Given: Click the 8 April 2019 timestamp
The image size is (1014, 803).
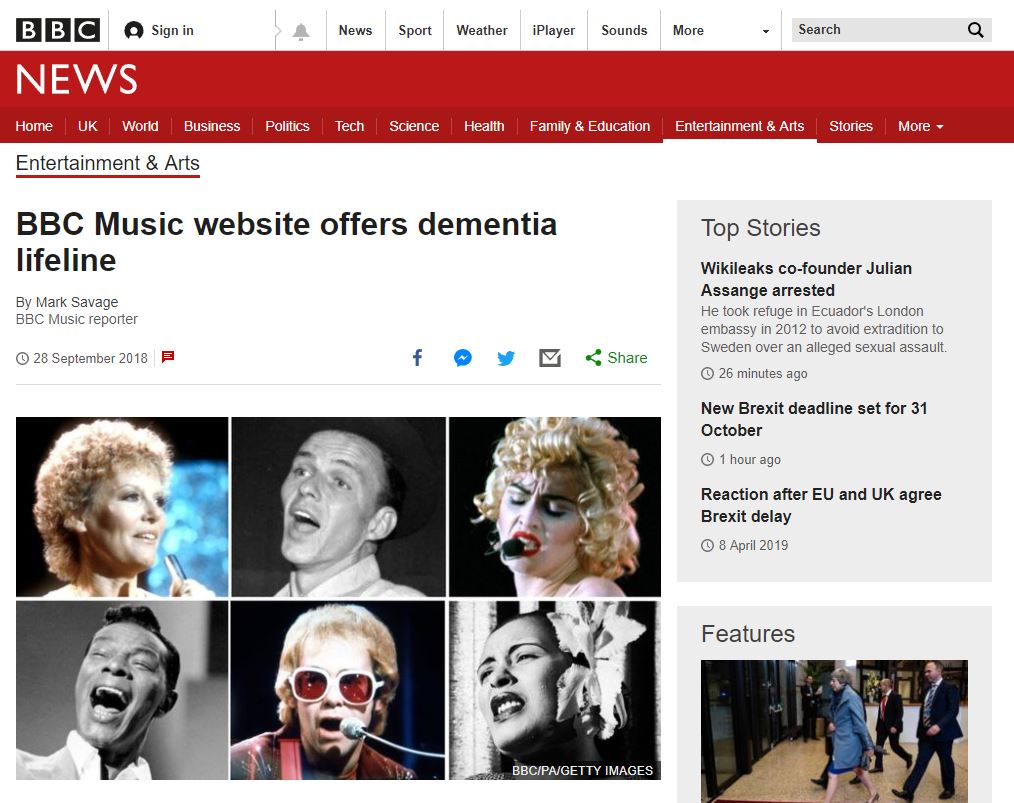Looking at the screenshot, I should tap(753, 545).
